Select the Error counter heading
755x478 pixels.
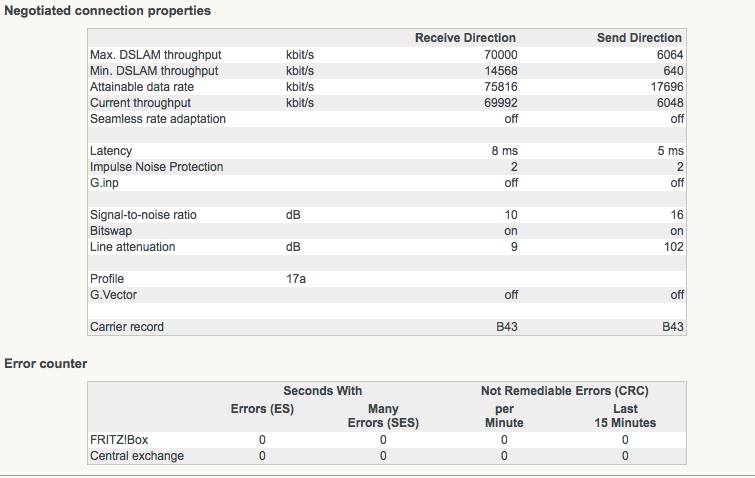46,362
